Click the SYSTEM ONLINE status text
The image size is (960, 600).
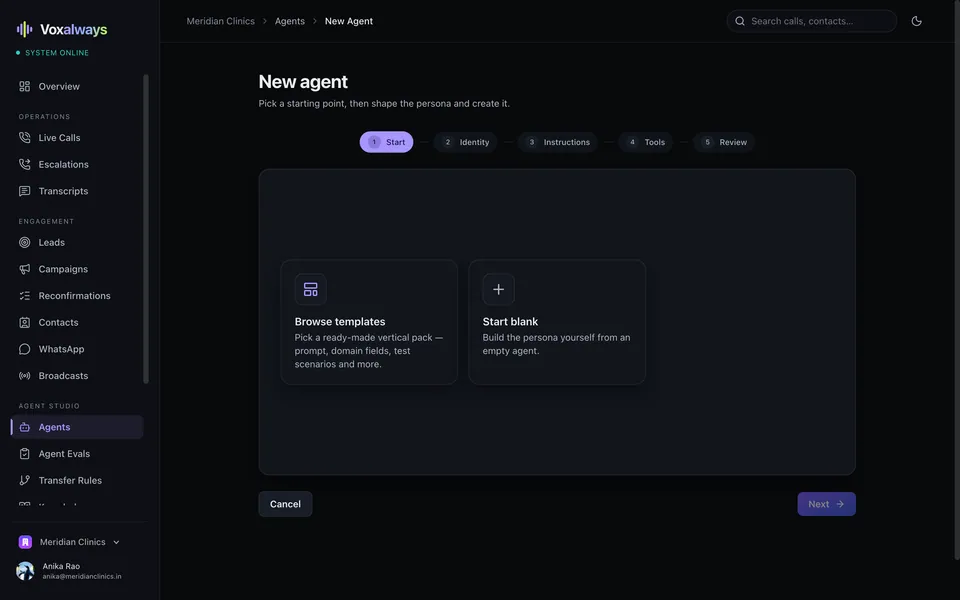point(57,53)
